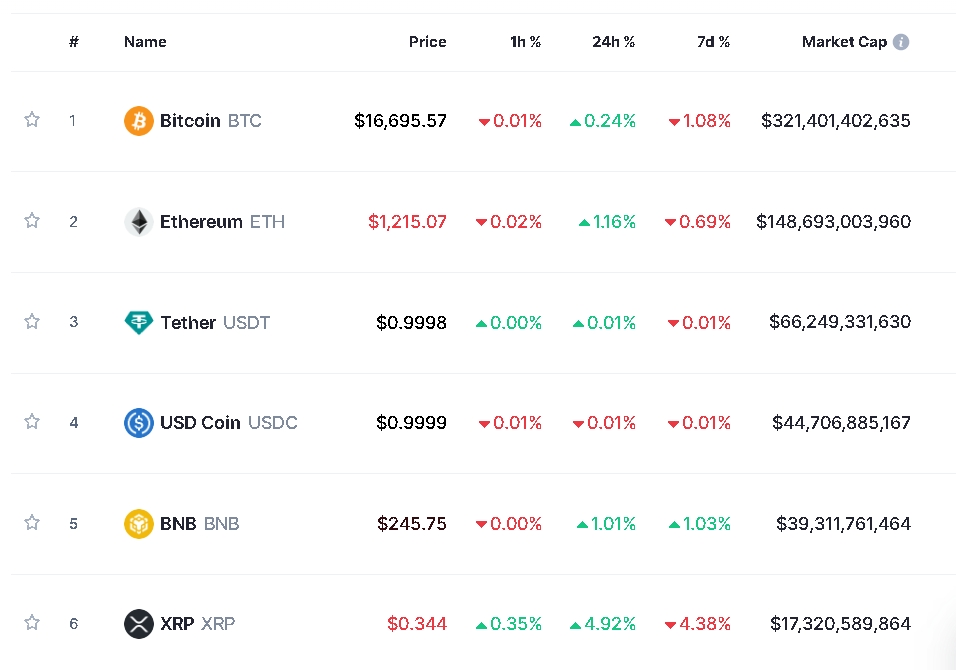This screenshot has height=670, width=956.
Task: Click the Tether logo icon
Action: pyautogui.click(x=138, y=322)
